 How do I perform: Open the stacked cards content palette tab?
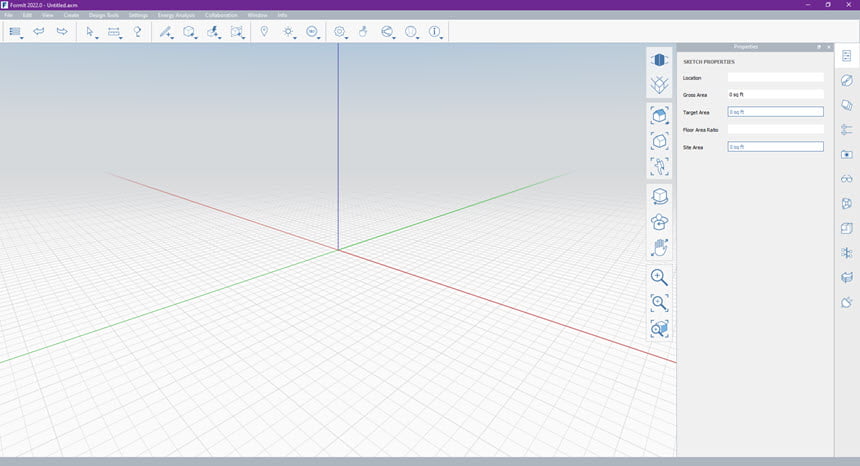pyautogui.click(x=847, y=105)
